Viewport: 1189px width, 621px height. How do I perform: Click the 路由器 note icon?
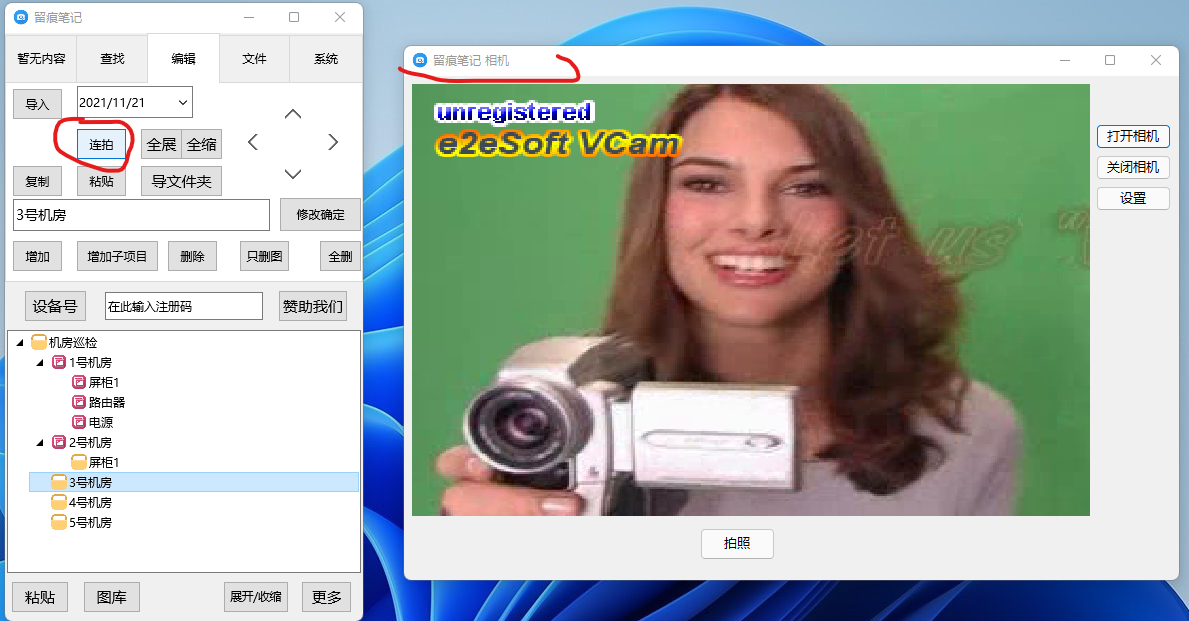[79, 402]
